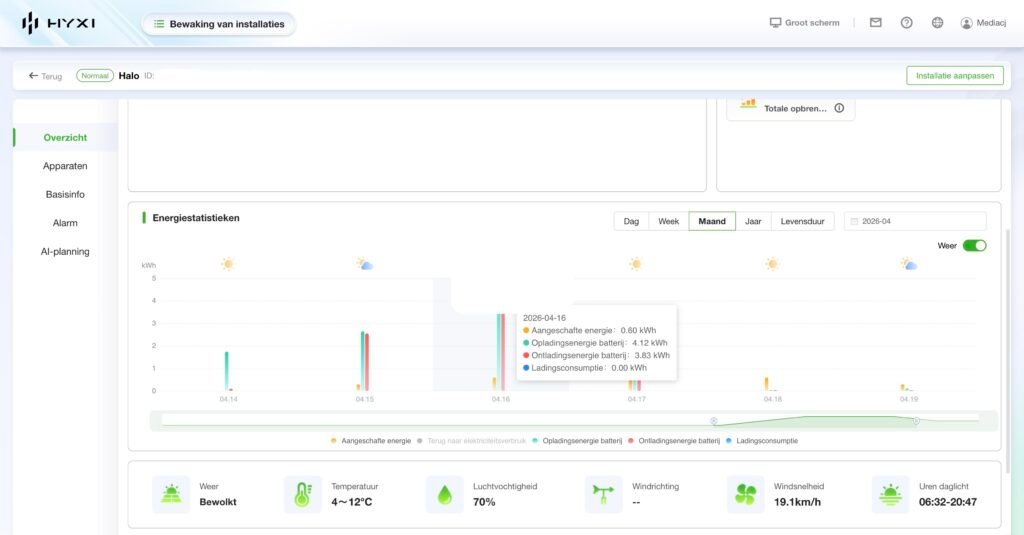Open the language globe icon
1024x535 pixels.
pyautogui.click(x=937, y=23)
